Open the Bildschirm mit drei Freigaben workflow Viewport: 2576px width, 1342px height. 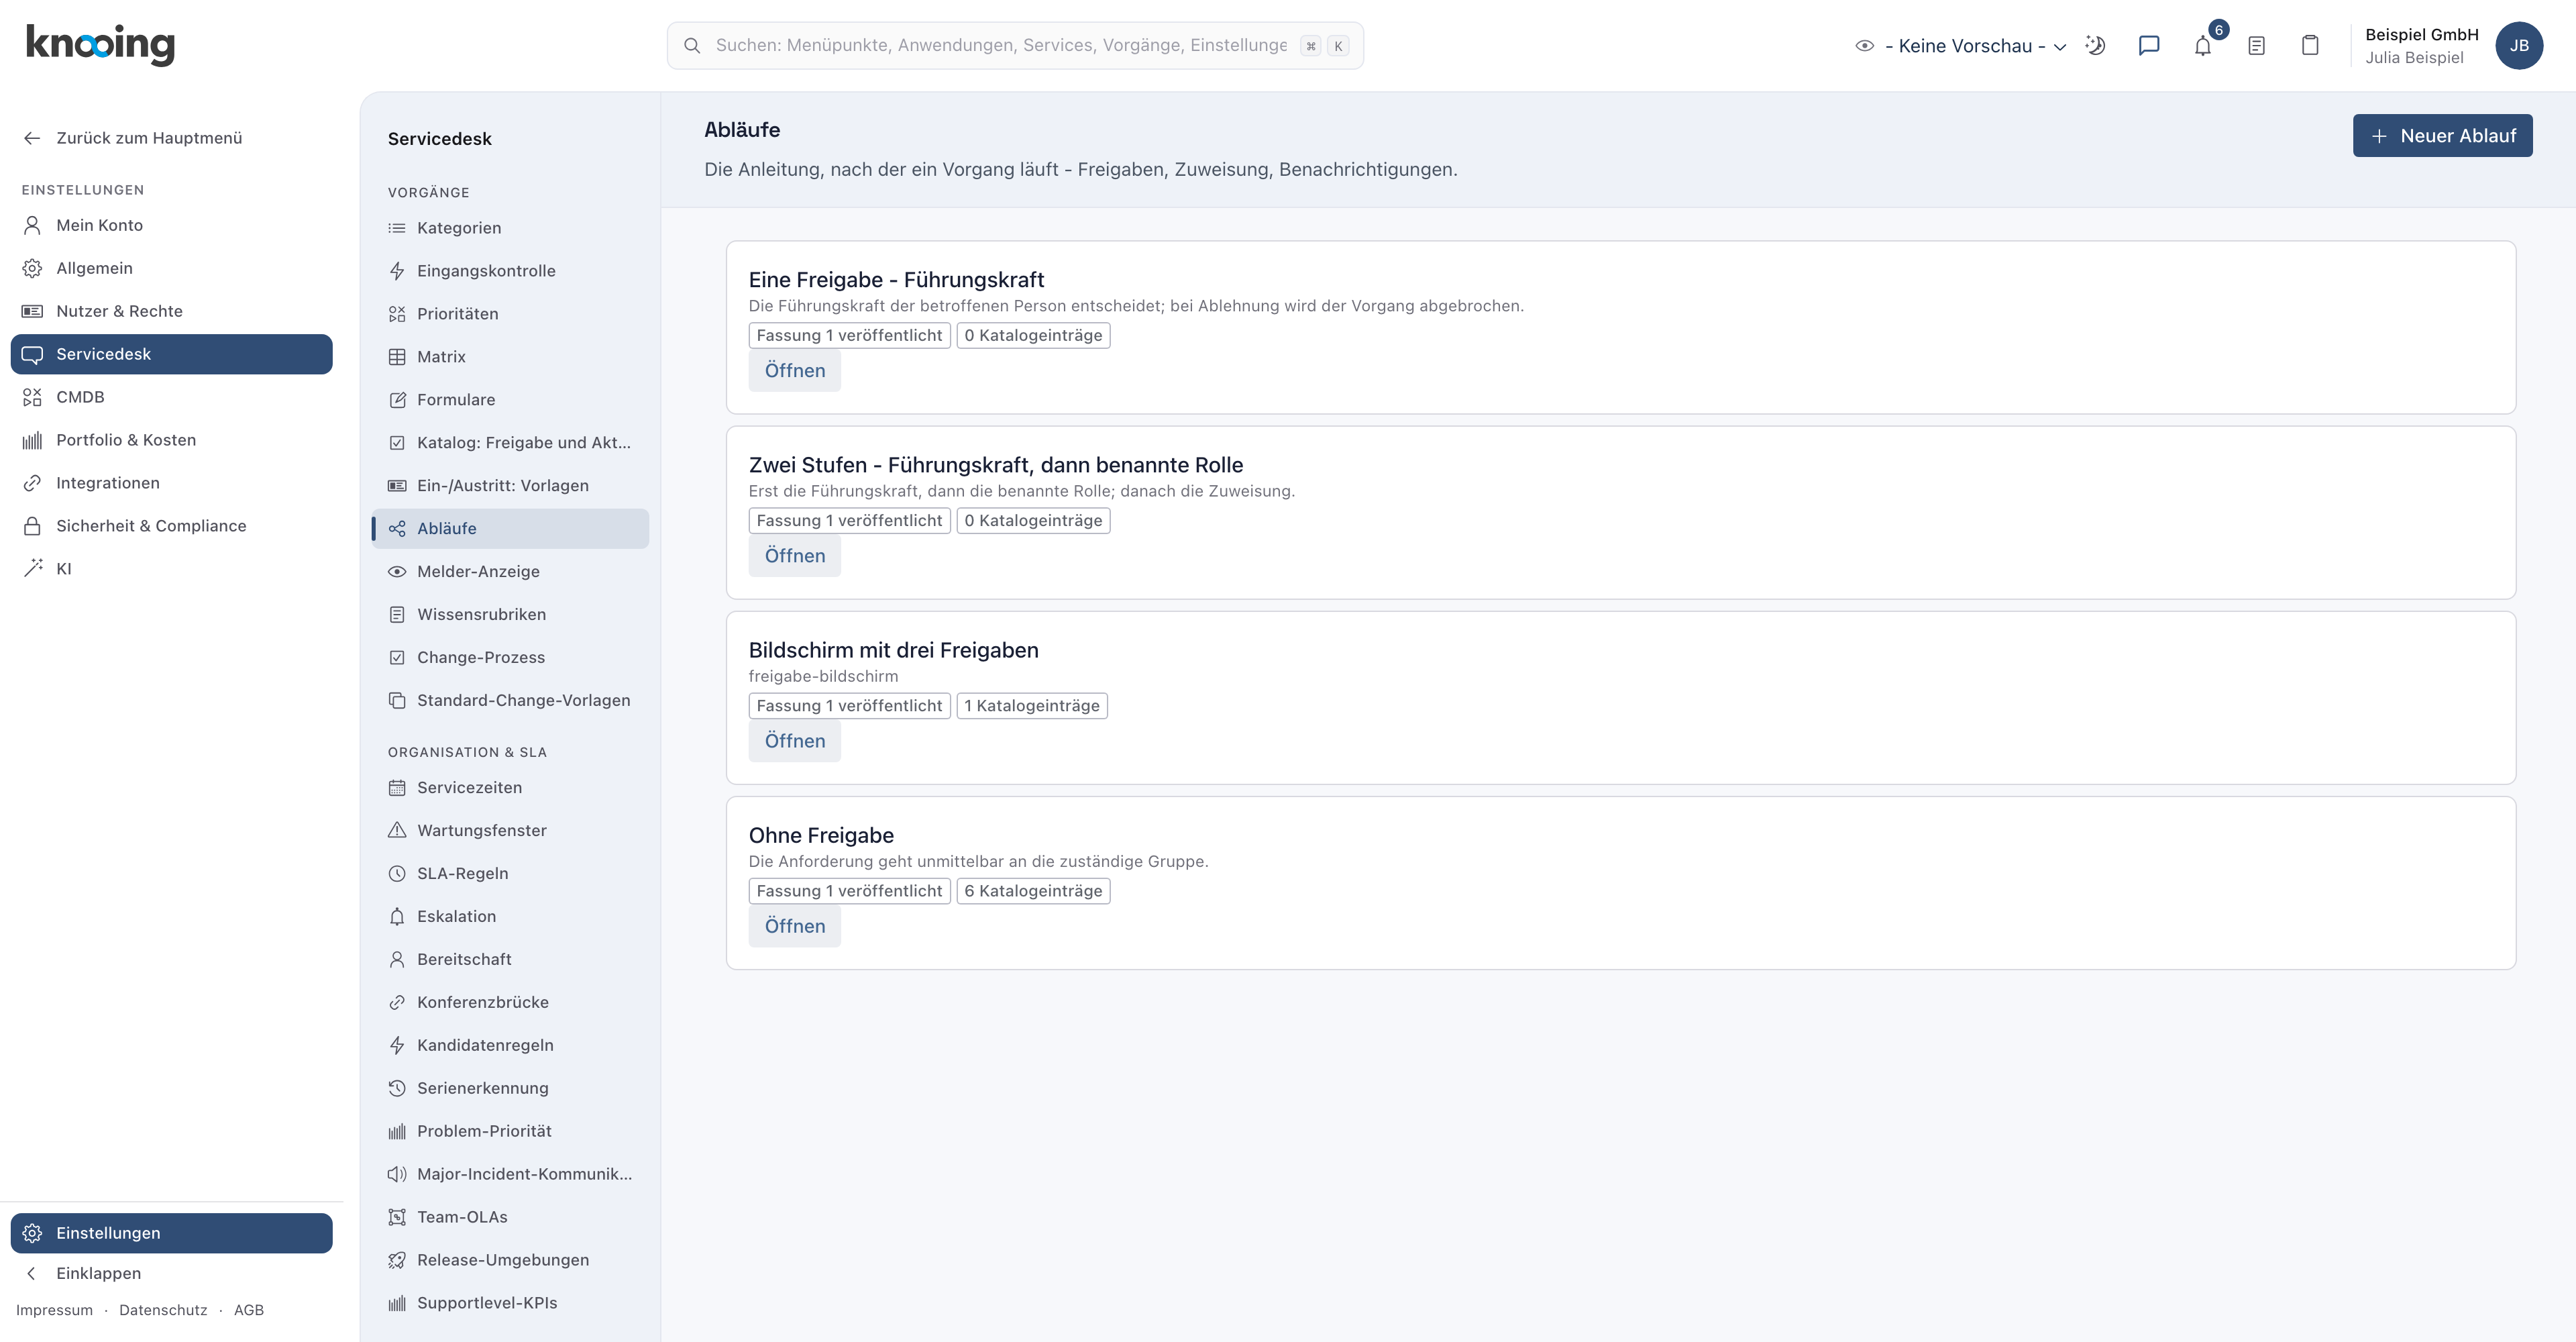tap(795, 740)
